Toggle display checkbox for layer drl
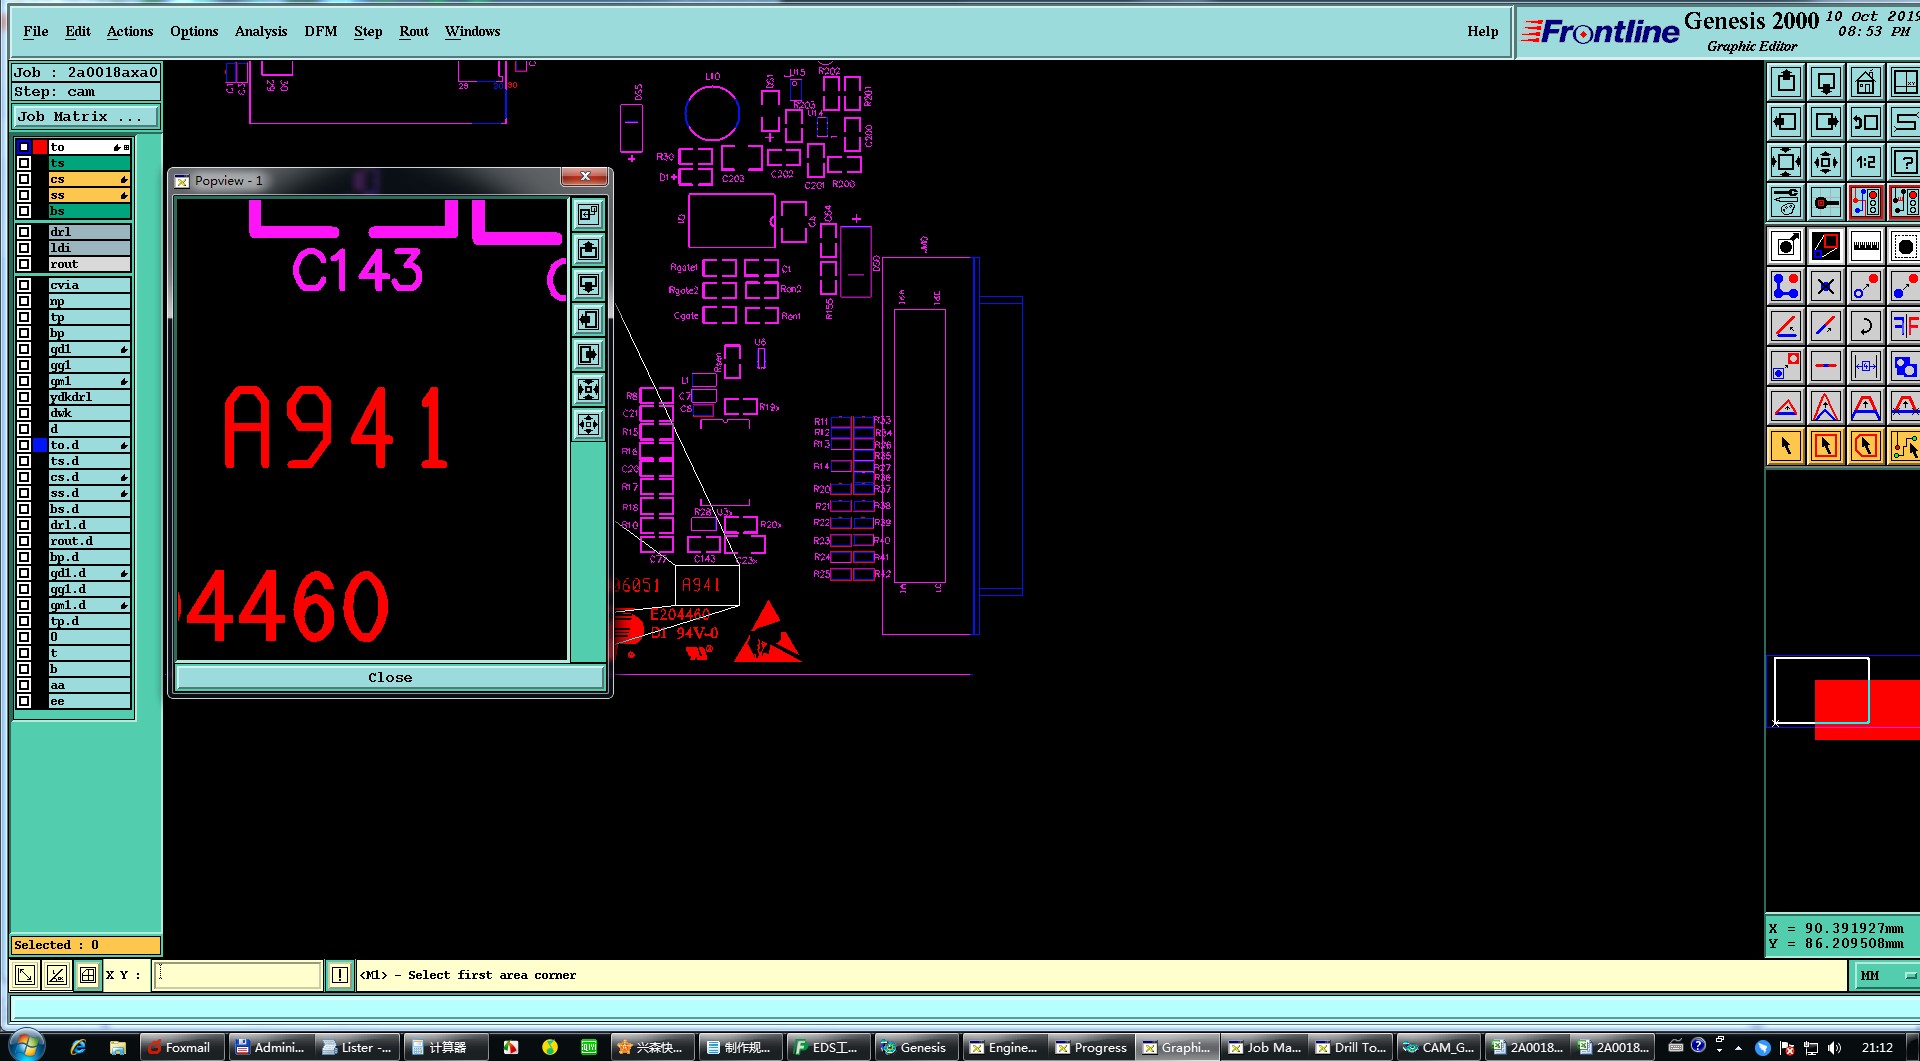Screen dimensions: 1920x1061 [24, 232]
